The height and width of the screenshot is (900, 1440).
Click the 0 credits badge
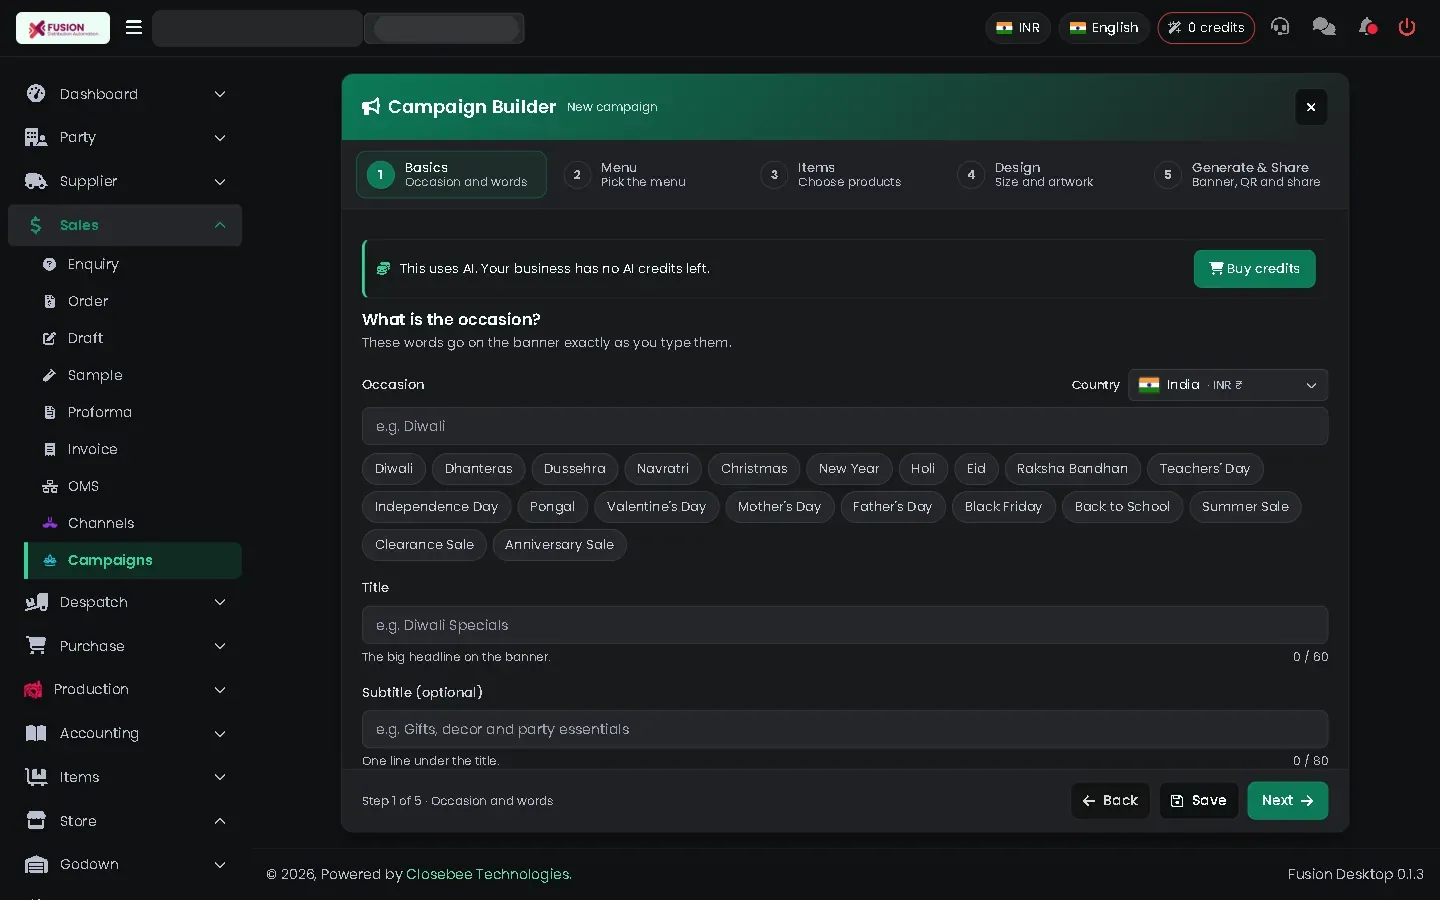tap(1206, 28)
